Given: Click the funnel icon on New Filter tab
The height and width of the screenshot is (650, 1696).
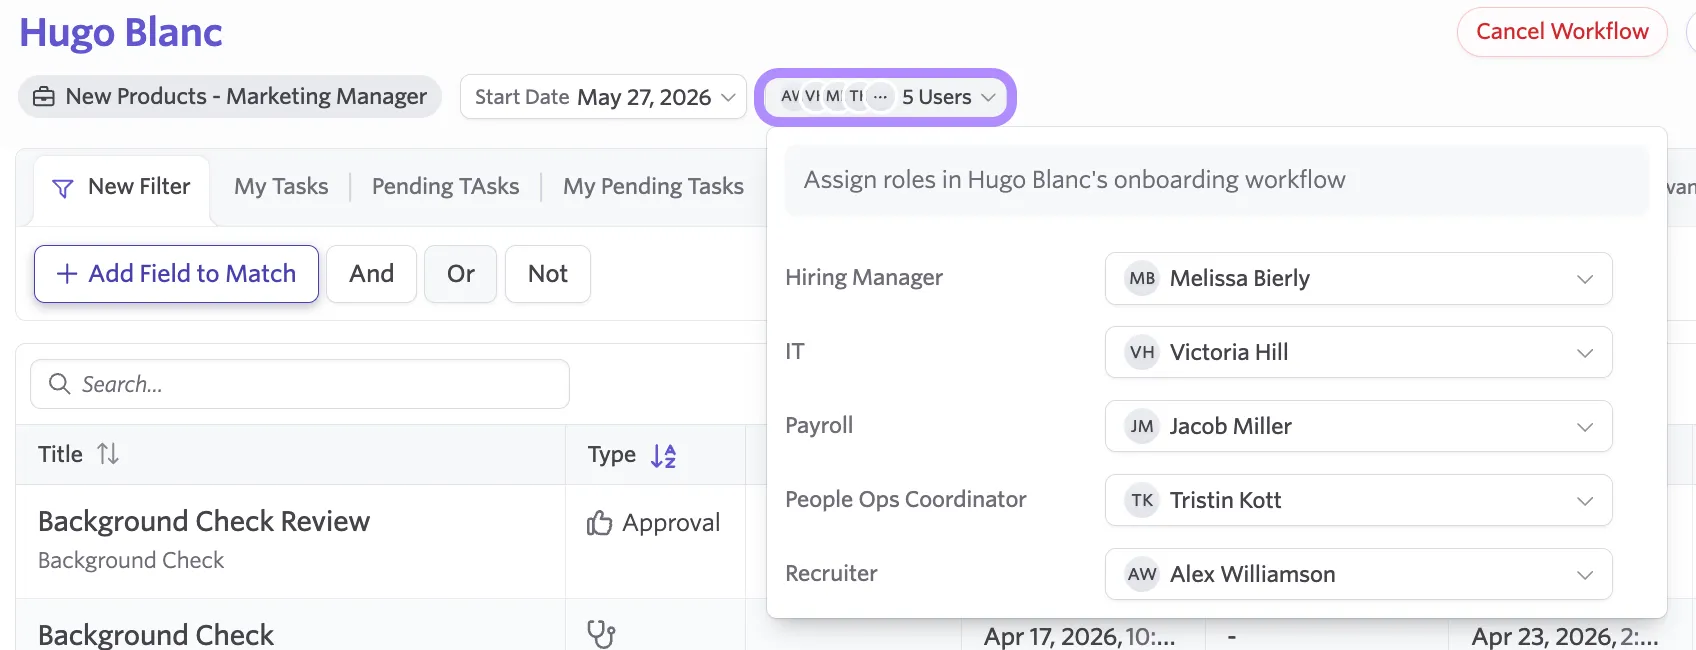Looking at the screenshot, I should [x=62, y=188].
